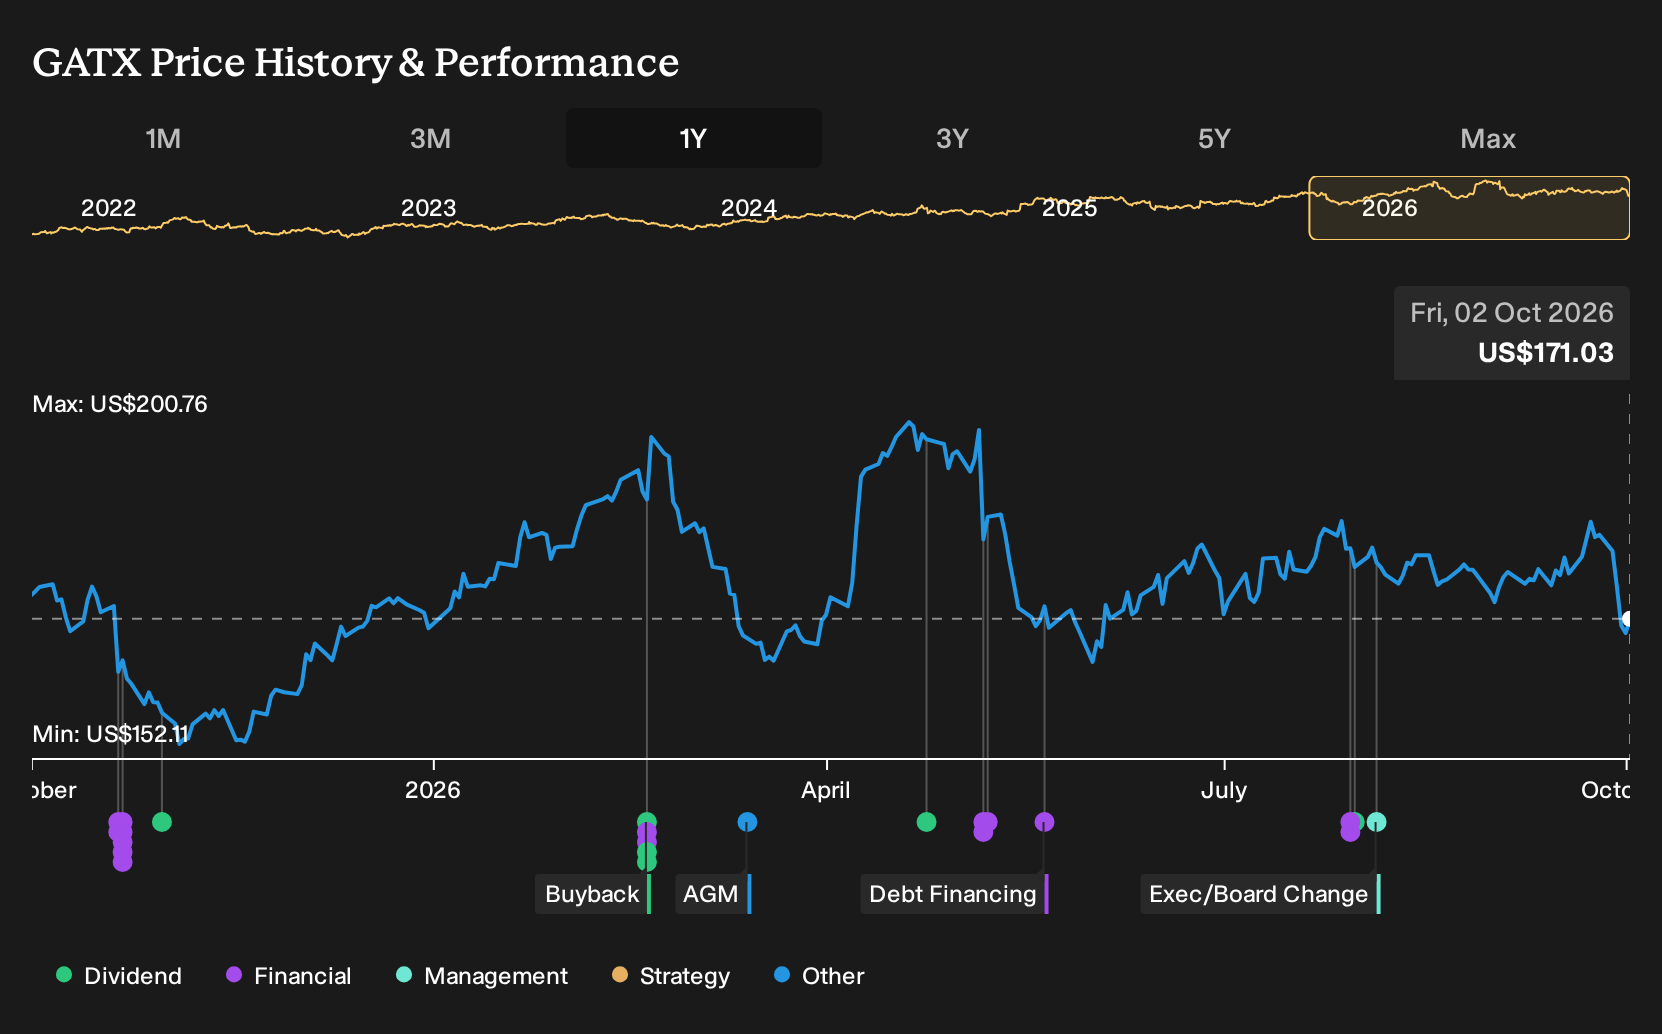Click the April axis label

click(x=826, y=790)
